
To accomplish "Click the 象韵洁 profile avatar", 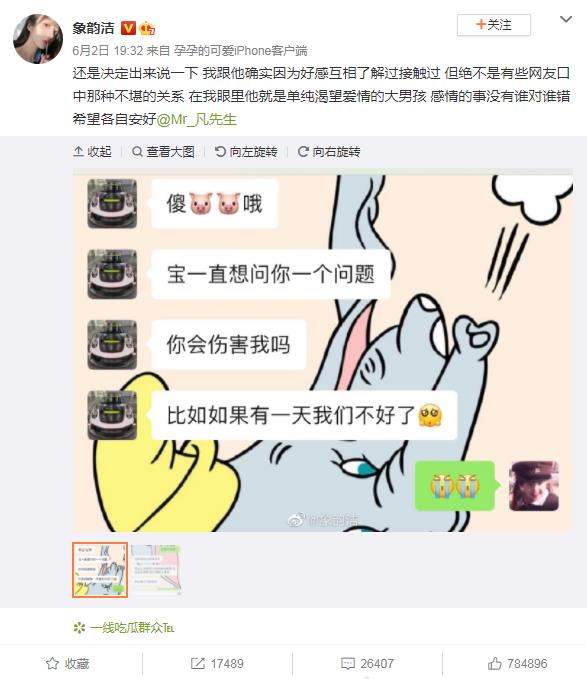I will click(x=38, y=39).
